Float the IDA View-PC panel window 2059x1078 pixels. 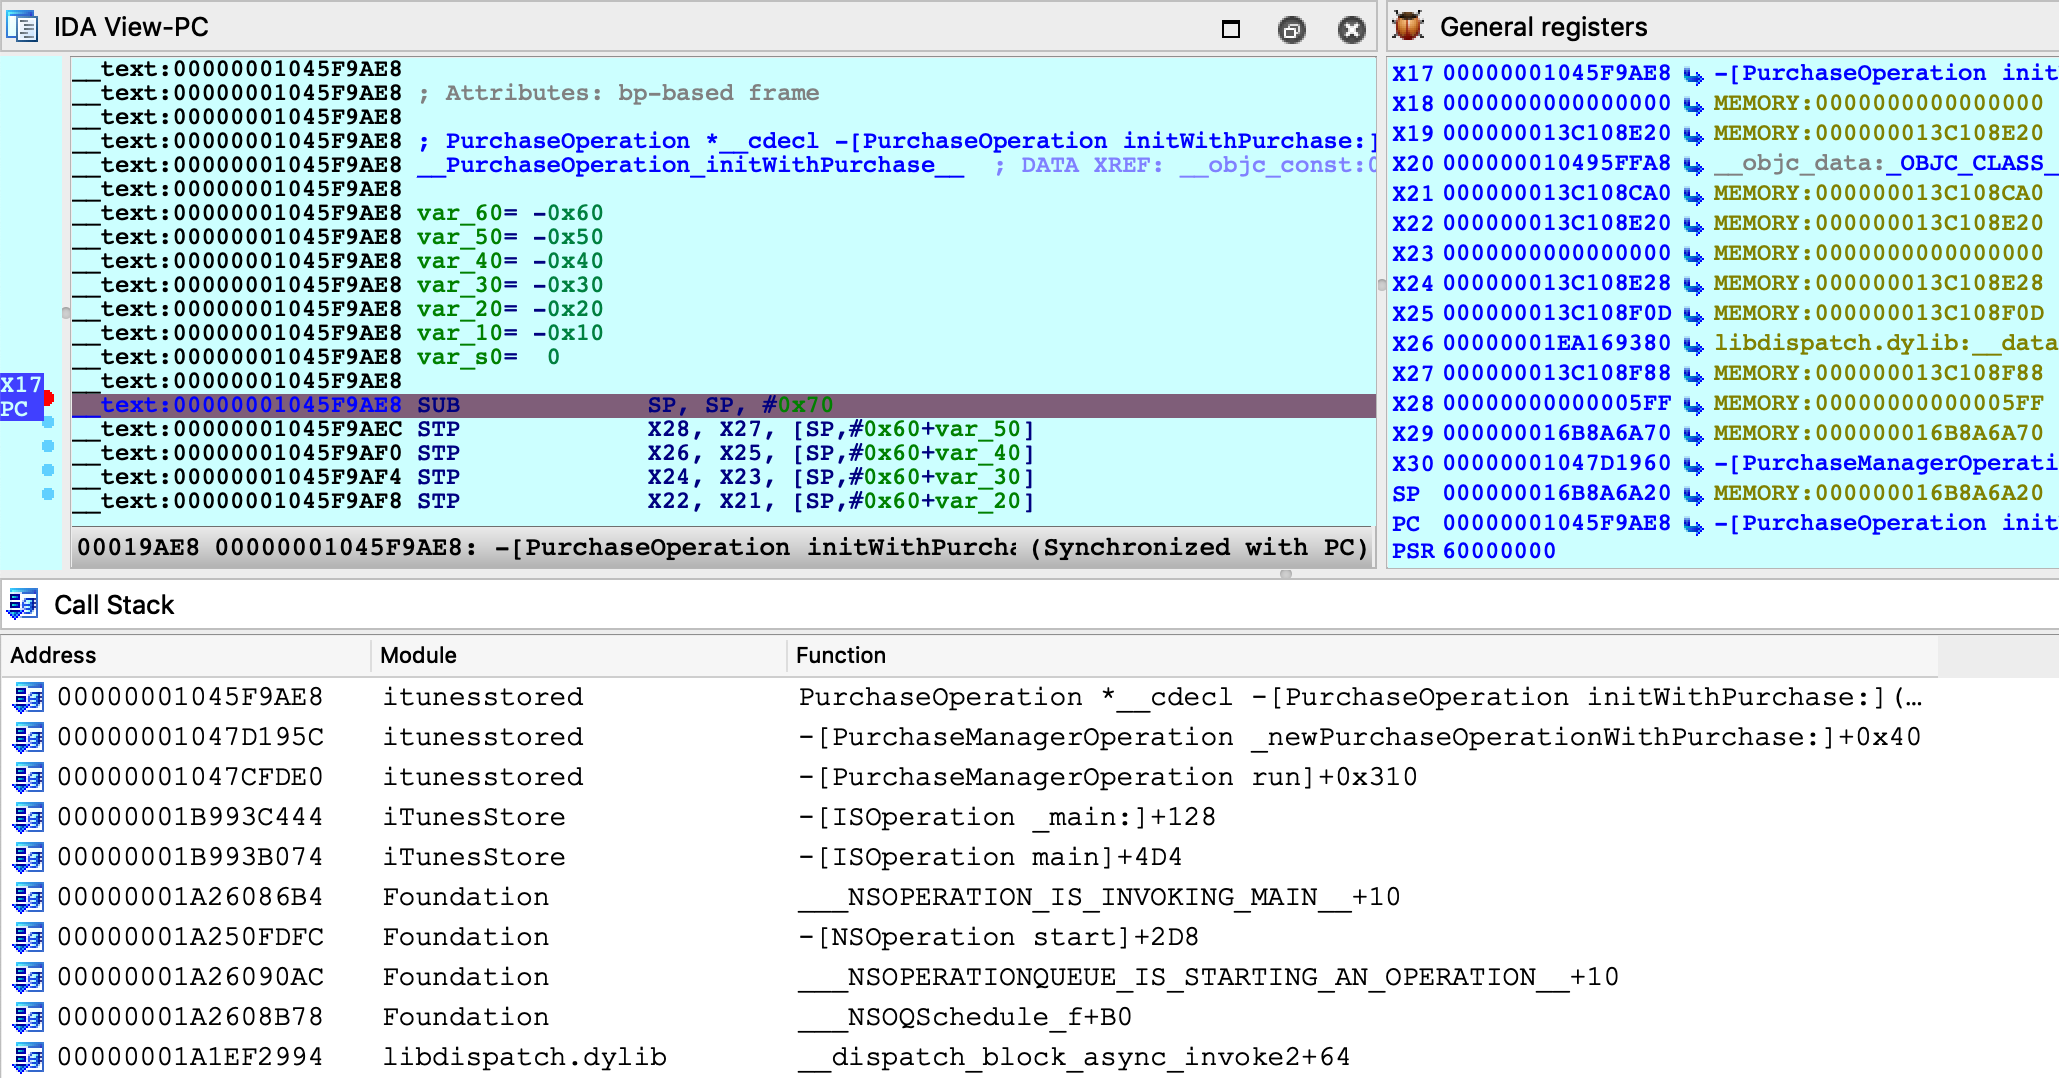click(x=1291, y=30)
